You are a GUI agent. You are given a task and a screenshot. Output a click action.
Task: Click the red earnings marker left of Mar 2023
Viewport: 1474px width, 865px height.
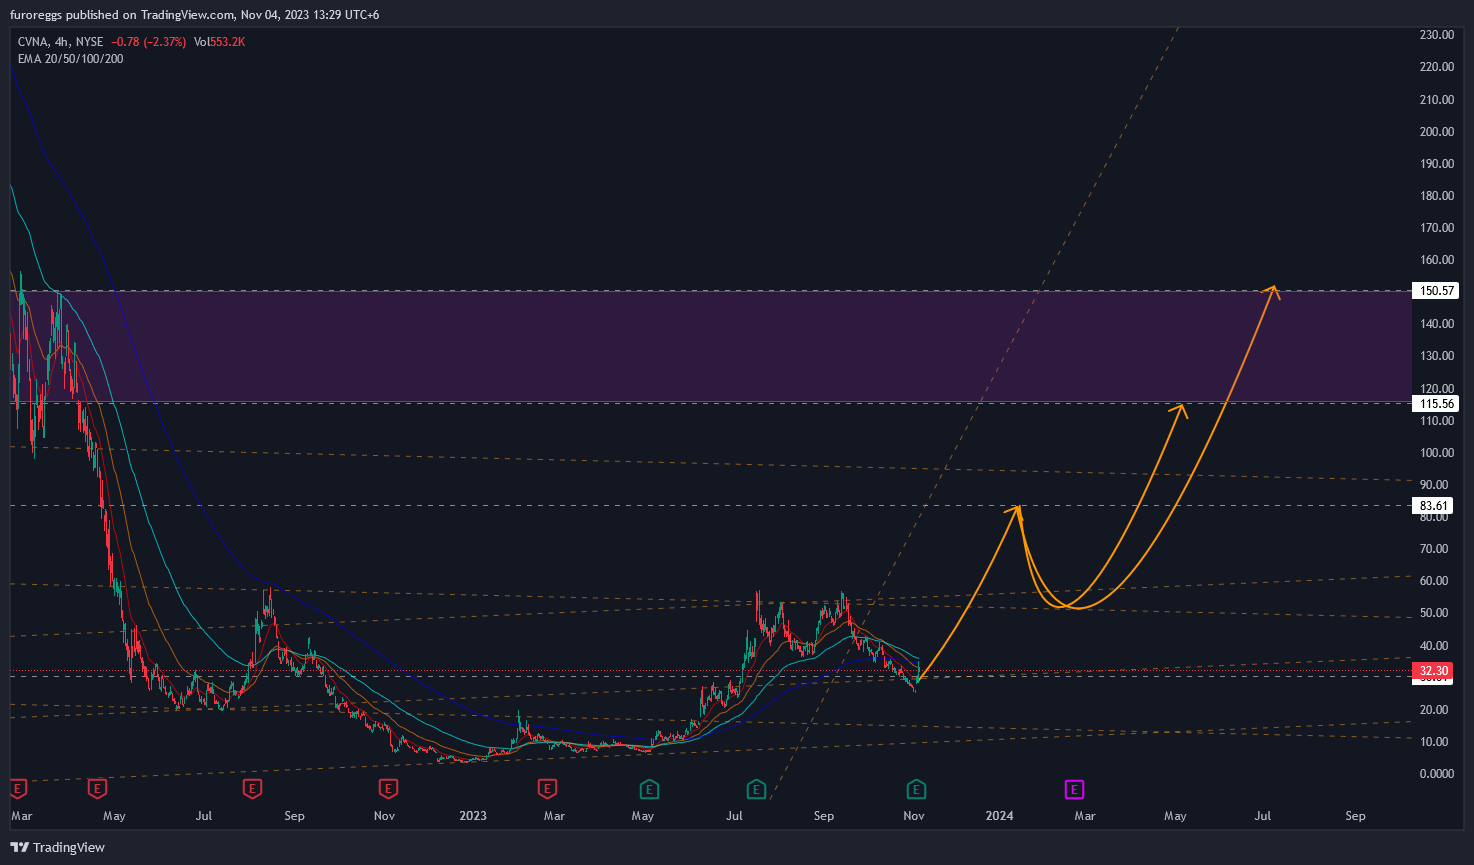pos(546,790)
